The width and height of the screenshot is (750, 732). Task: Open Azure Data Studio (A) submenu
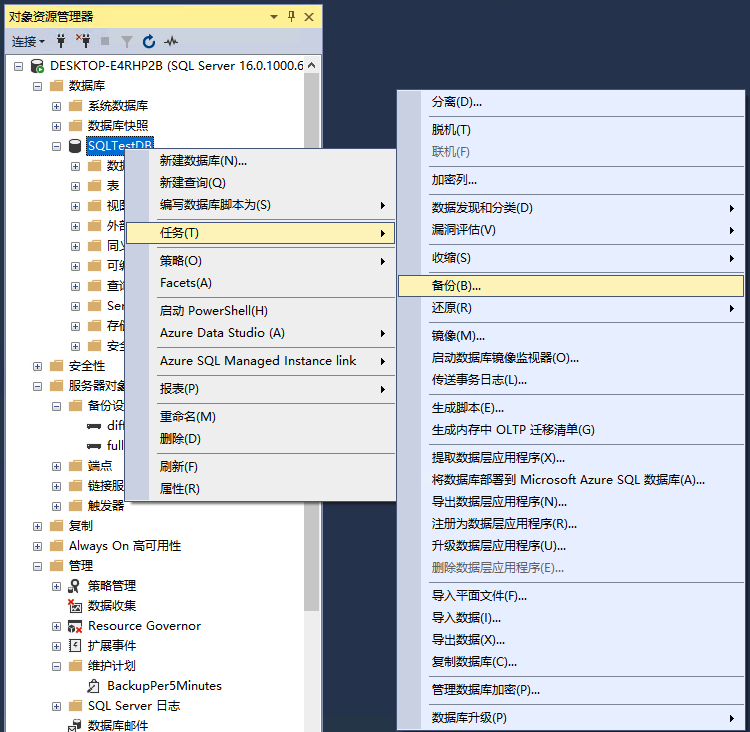point(261,333)
